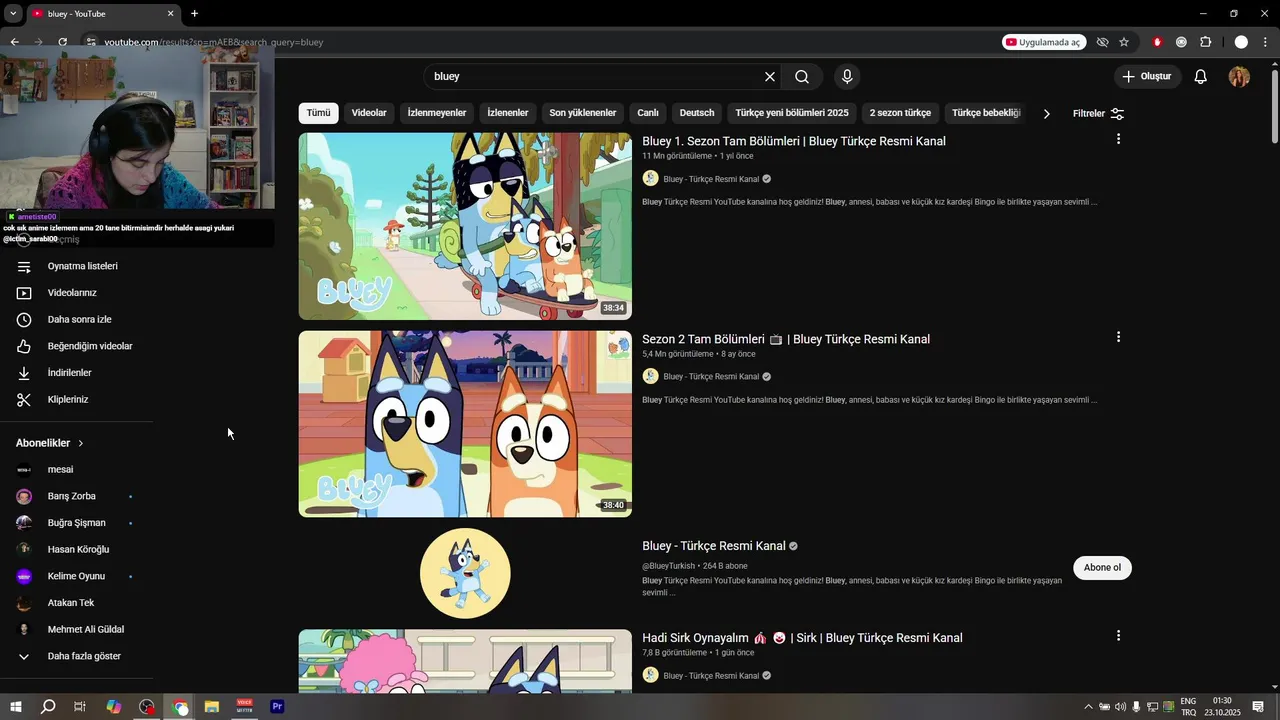Screen dimensions: 1280x720
Task: Open the Chrome three-dot menu
Action: (1266, 42)
